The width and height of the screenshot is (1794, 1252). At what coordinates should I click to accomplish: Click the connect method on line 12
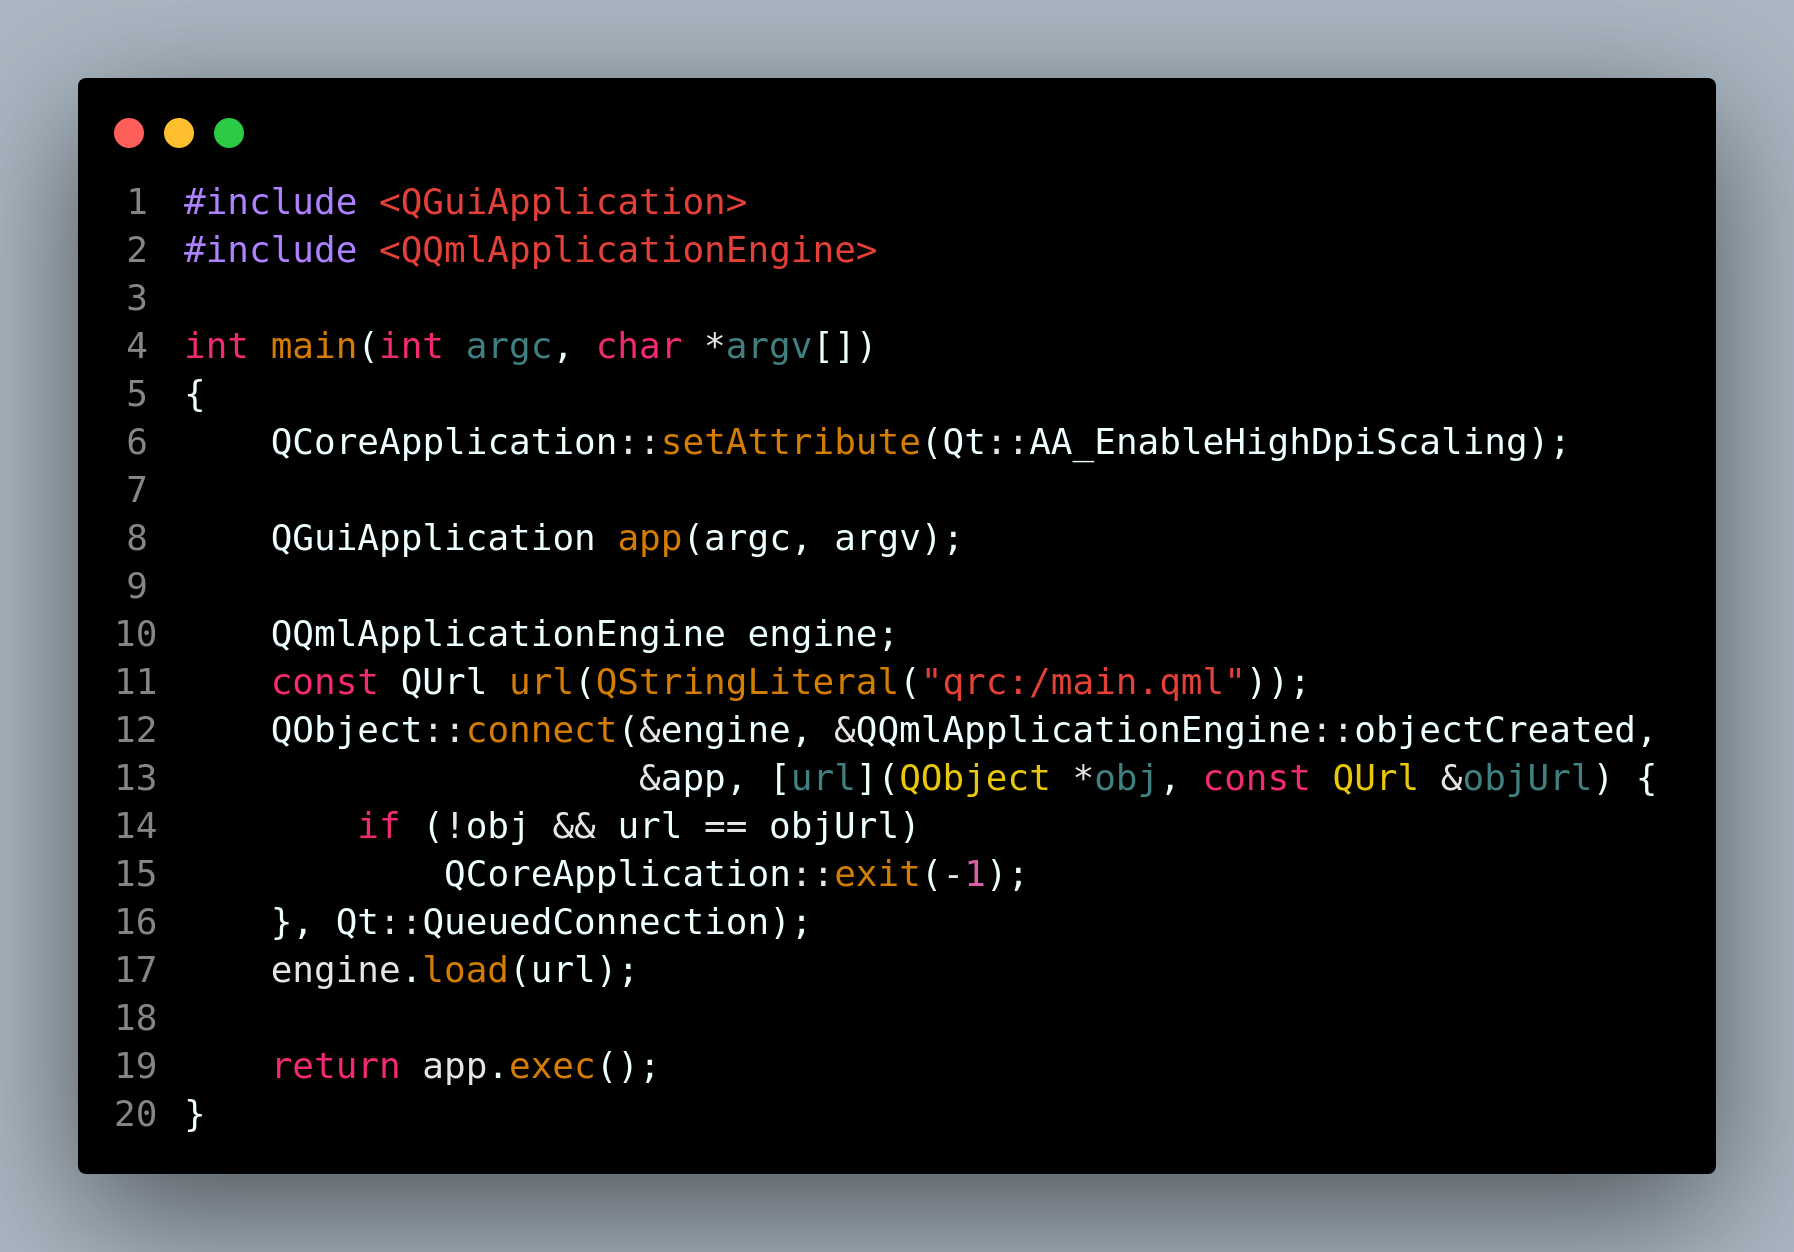tap(540, 730)
